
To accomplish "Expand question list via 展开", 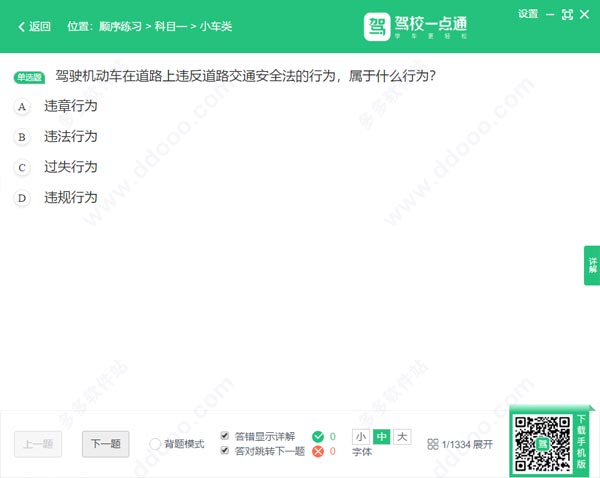I will click(483, 444).
